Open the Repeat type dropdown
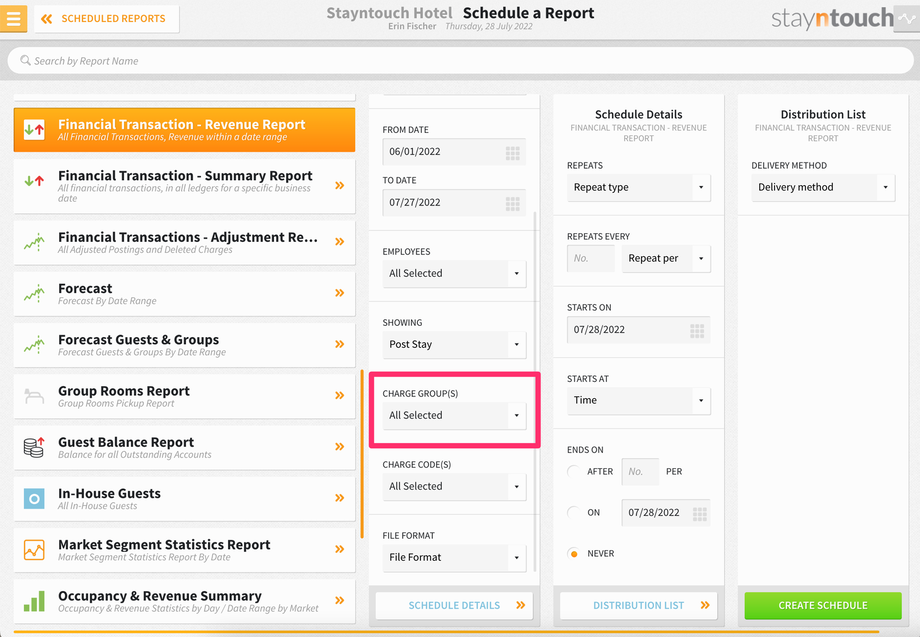Viewport: 920px width, 637px height. coord(638,188)
